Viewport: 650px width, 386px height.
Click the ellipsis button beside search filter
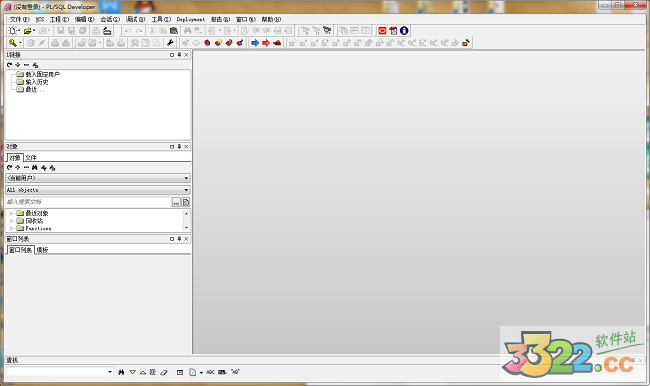click(176, 202)
